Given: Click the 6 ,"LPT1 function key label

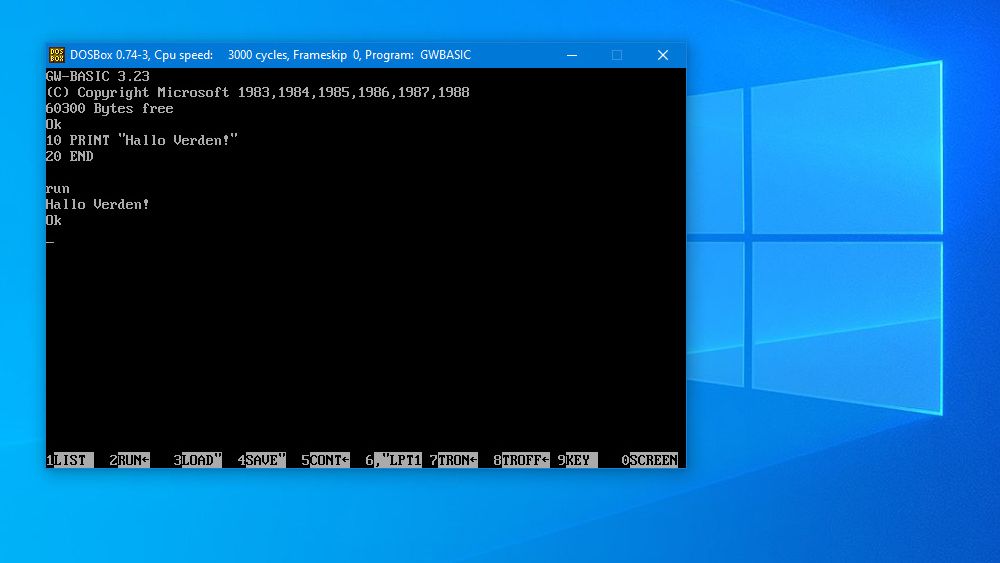Looking at the screenshot, I should [393, 460].
